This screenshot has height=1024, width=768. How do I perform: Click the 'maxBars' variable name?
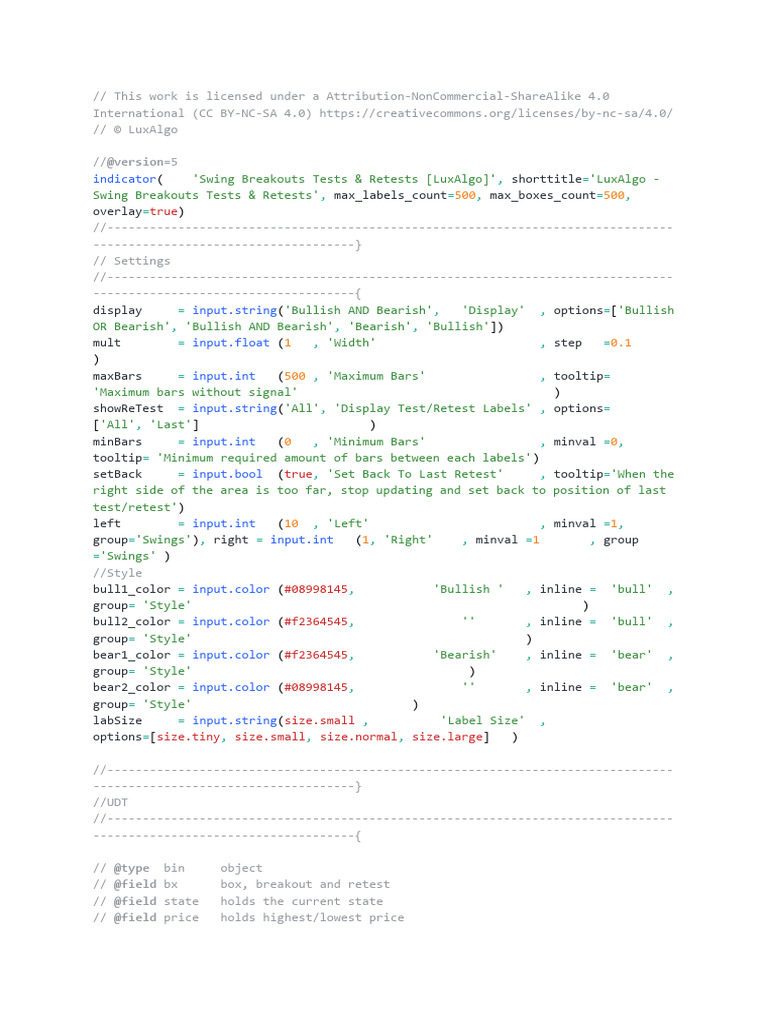pyautogui.click(x=118, y=376)
